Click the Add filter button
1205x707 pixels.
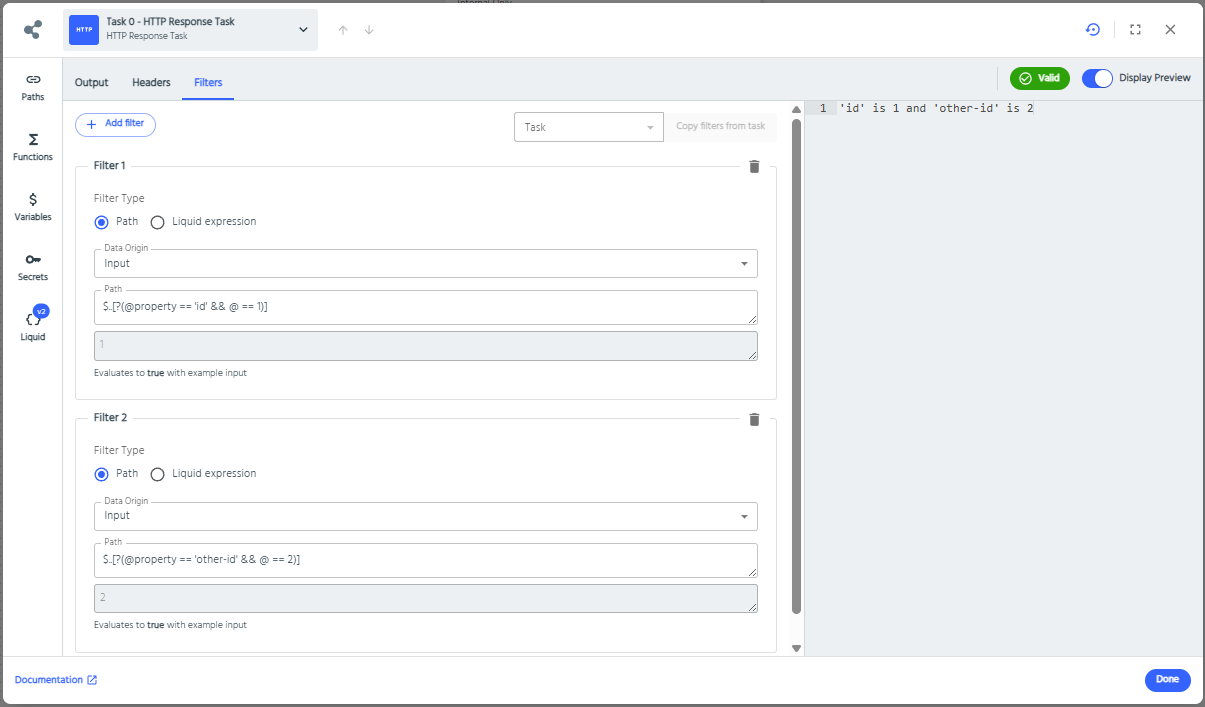115,124
